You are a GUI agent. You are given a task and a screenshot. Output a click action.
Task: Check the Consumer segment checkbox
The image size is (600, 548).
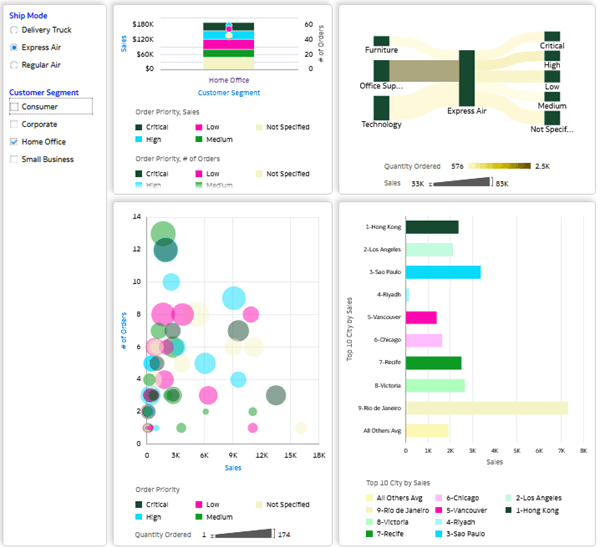coord(14,107)
